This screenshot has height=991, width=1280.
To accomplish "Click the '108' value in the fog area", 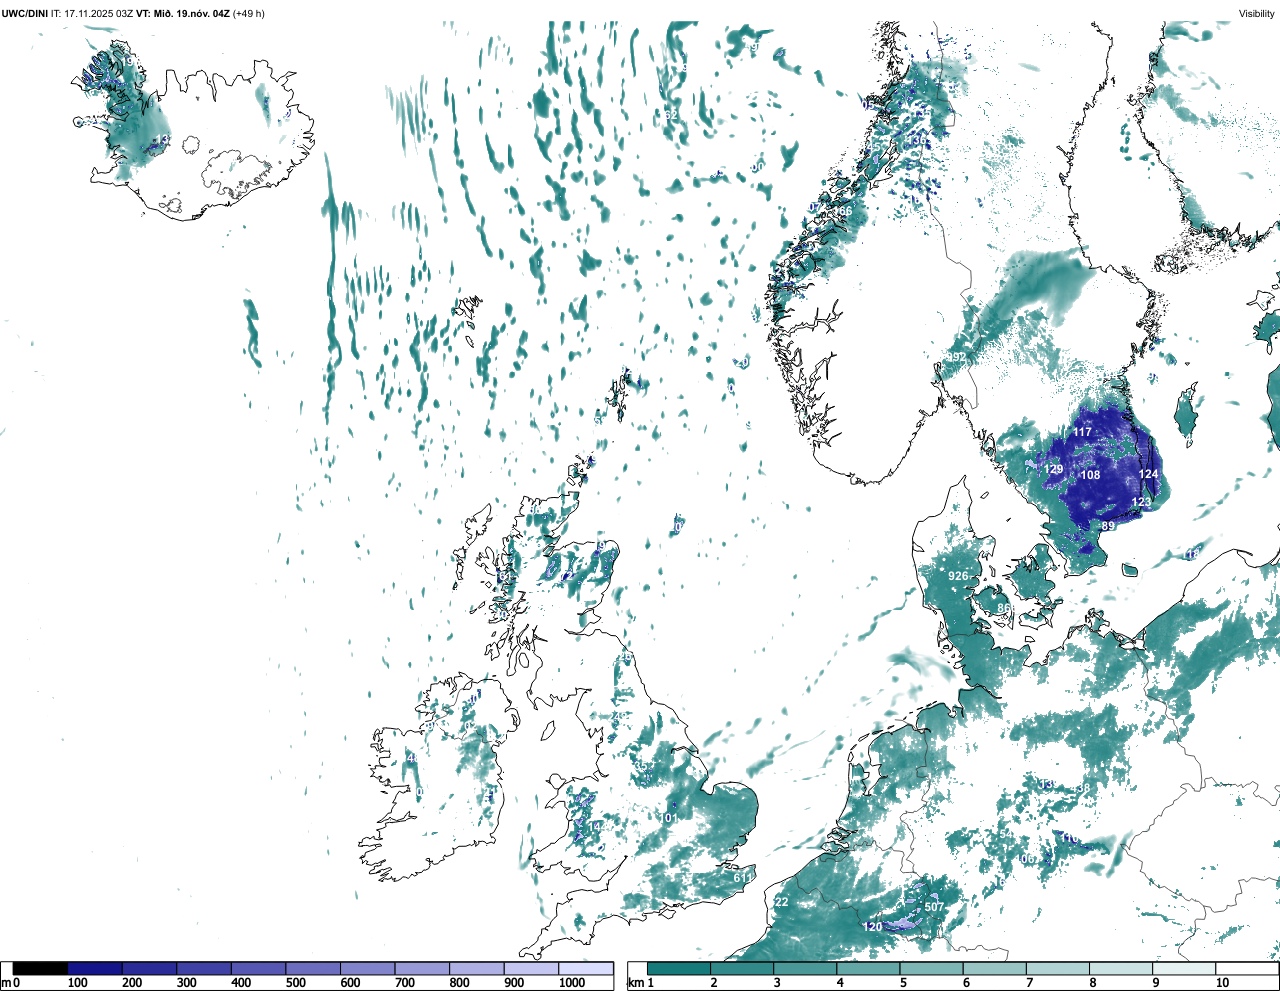I will click(x=1090, y=475).
